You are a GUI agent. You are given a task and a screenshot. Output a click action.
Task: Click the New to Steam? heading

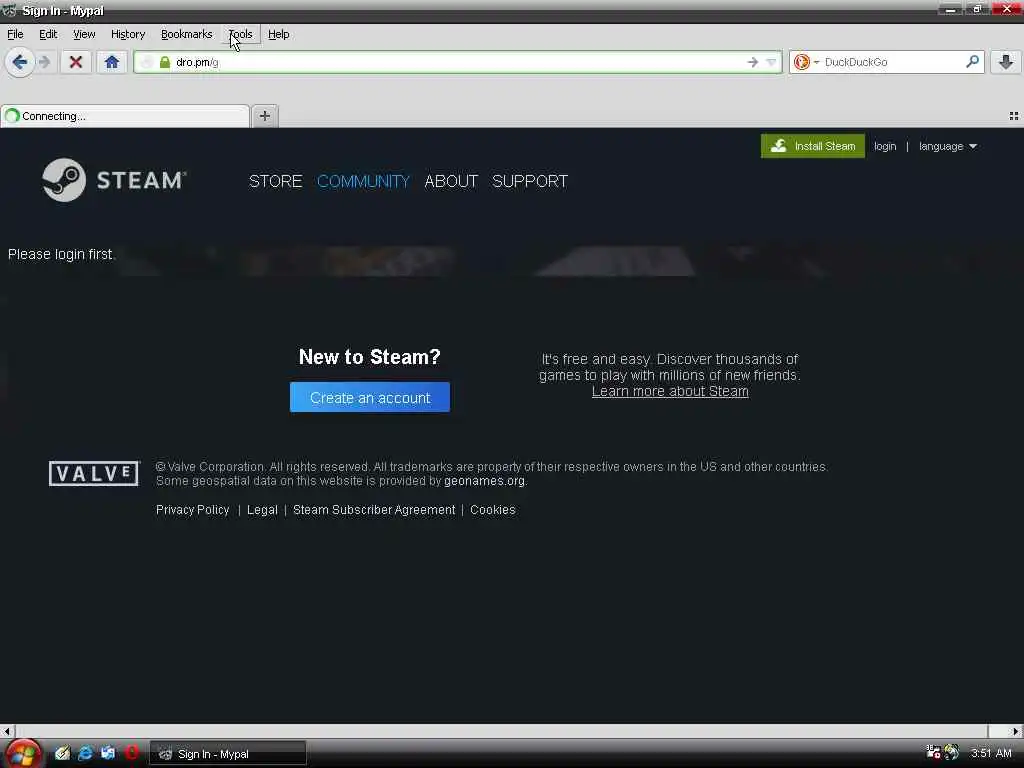370,357
